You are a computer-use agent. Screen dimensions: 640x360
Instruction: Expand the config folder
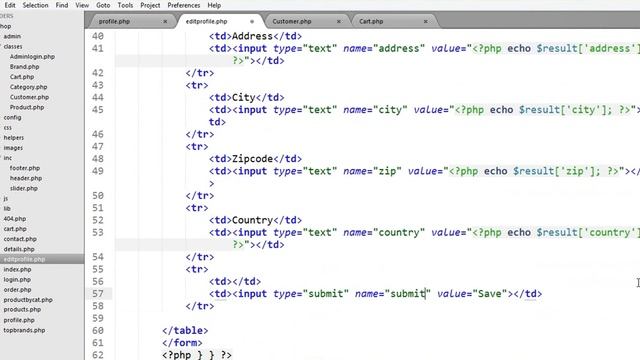point(12,118)
